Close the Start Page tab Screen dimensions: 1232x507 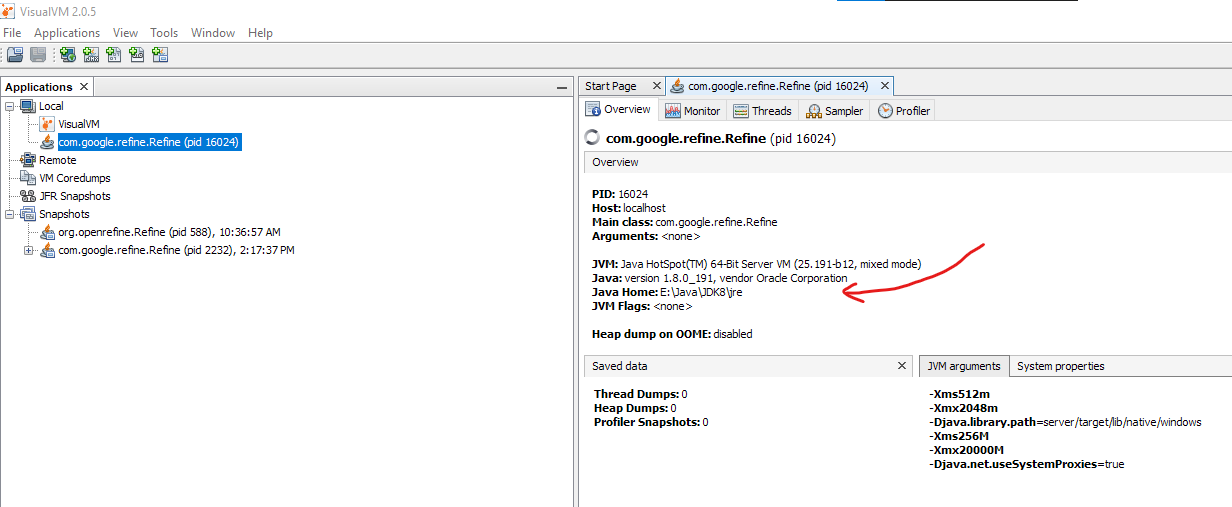click(x=656, y=86)
